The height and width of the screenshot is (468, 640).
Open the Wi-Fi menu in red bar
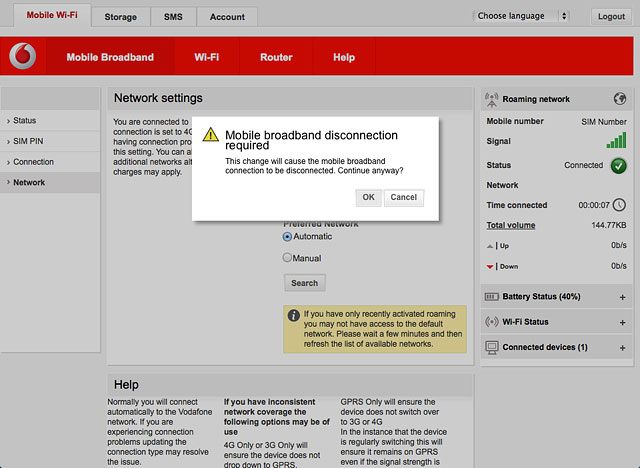tap(207, 57)
